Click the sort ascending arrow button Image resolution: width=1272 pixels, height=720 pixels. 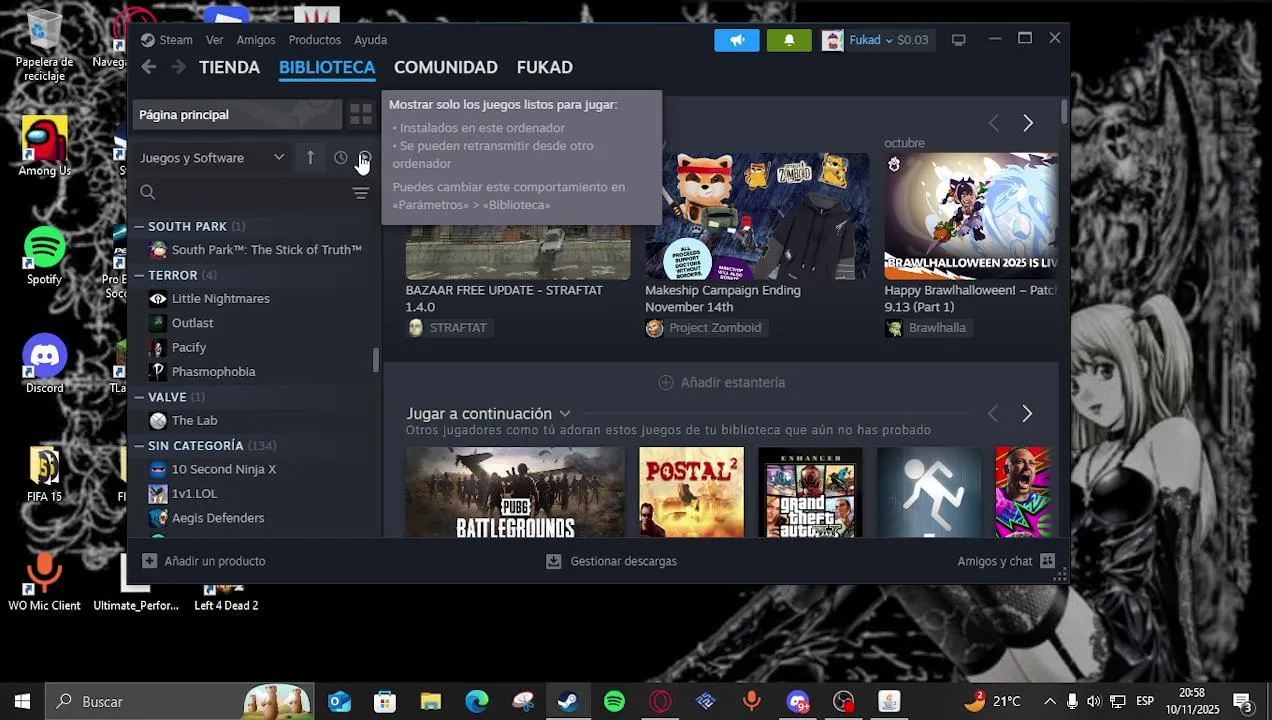point(310,158)
